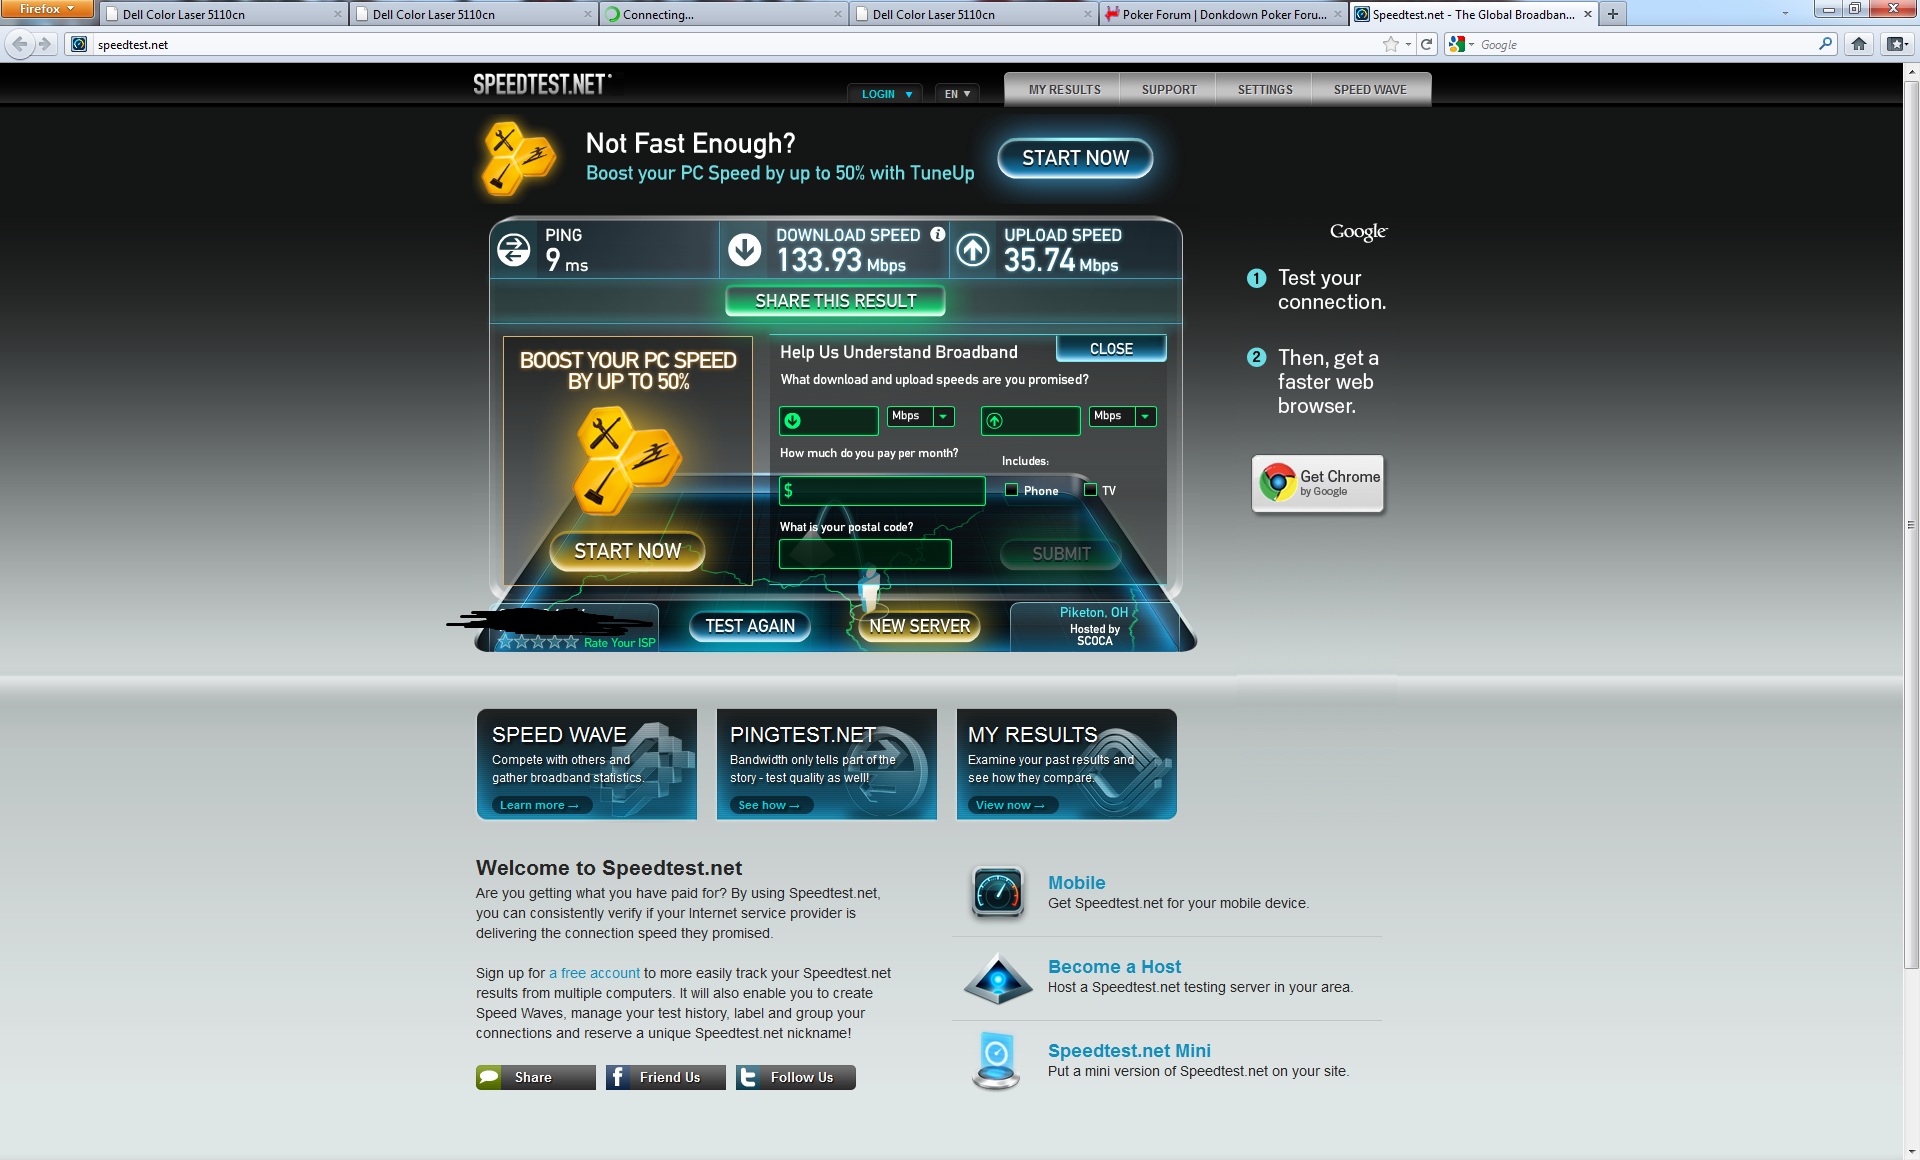Rate your ISP with the stars
This screenshot has height=1160, width=1920.
tap(538, 642)
